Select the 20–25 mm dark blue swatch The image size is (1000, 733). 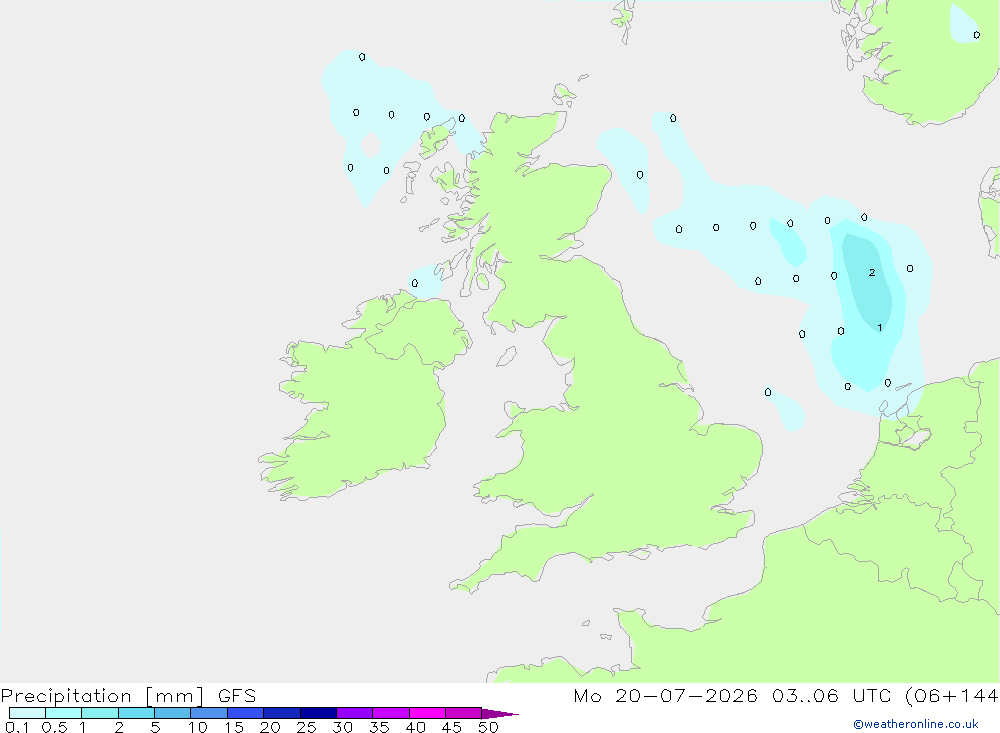click(282, 713)
